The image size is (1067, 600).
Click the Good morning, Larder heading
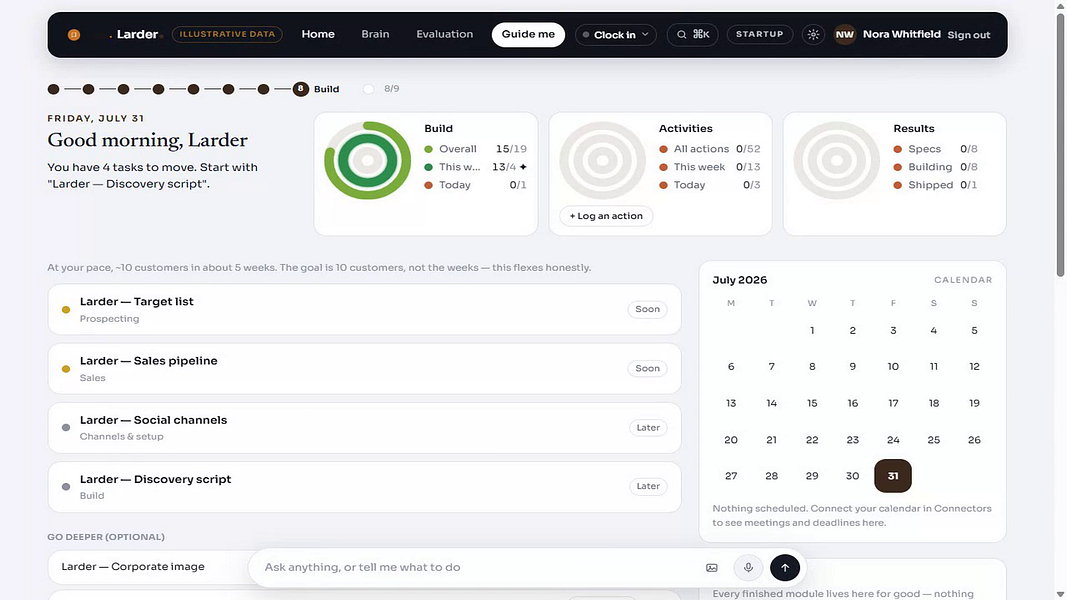[147, 140]
